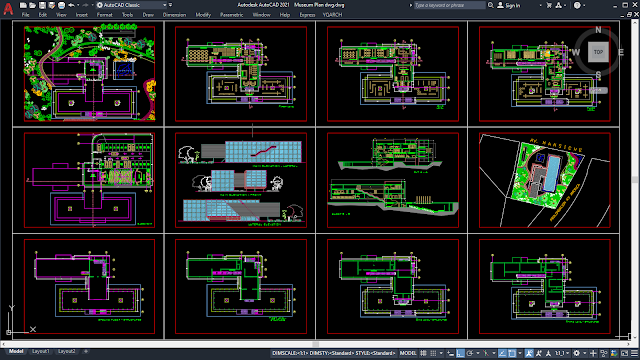The image size is (640, 360).
Task: Expand the Sign In dropdown arrow
Action: tap(540, 5)
